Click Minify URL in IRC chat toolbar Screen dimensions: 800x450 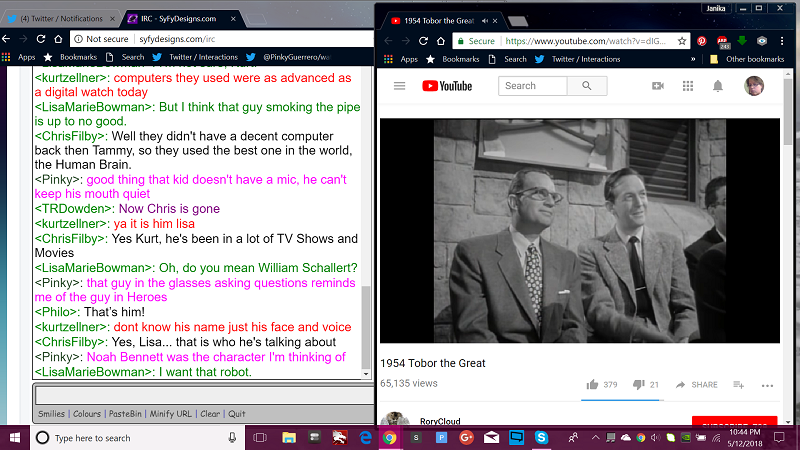click(x=170, y=414)
